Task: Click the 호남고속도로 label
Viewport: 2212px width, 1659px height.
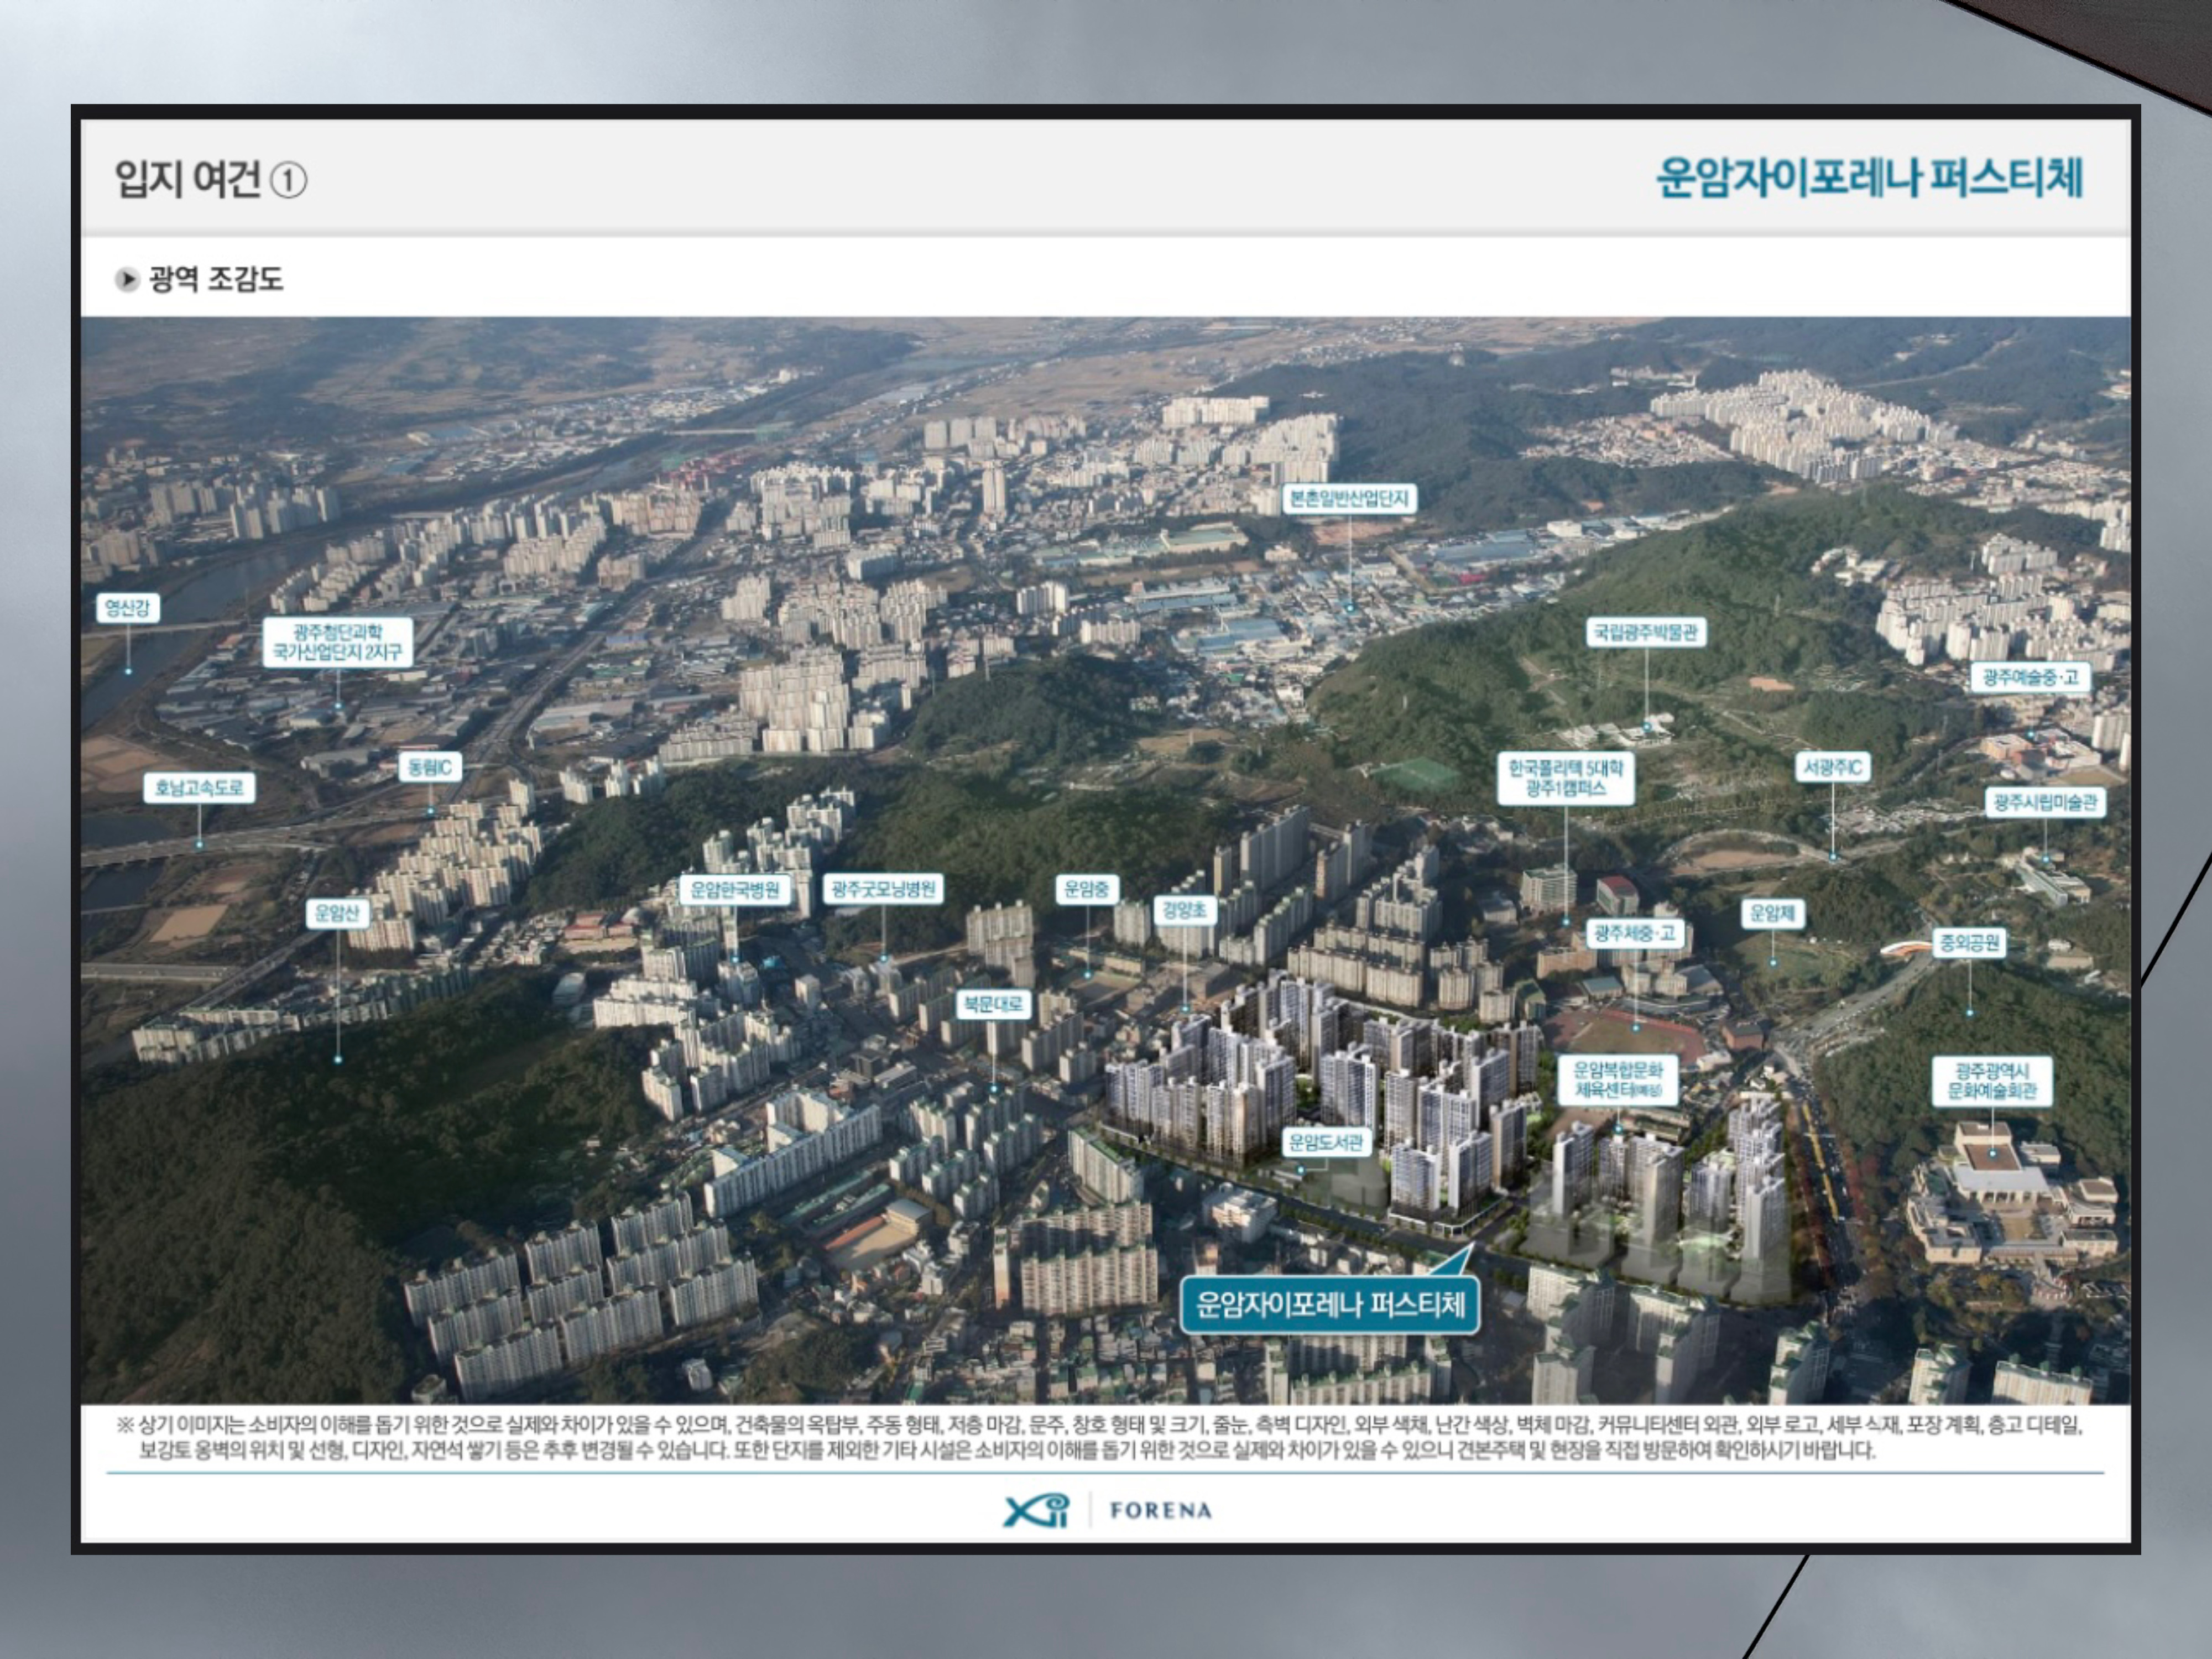Action: tap(199, 788)
